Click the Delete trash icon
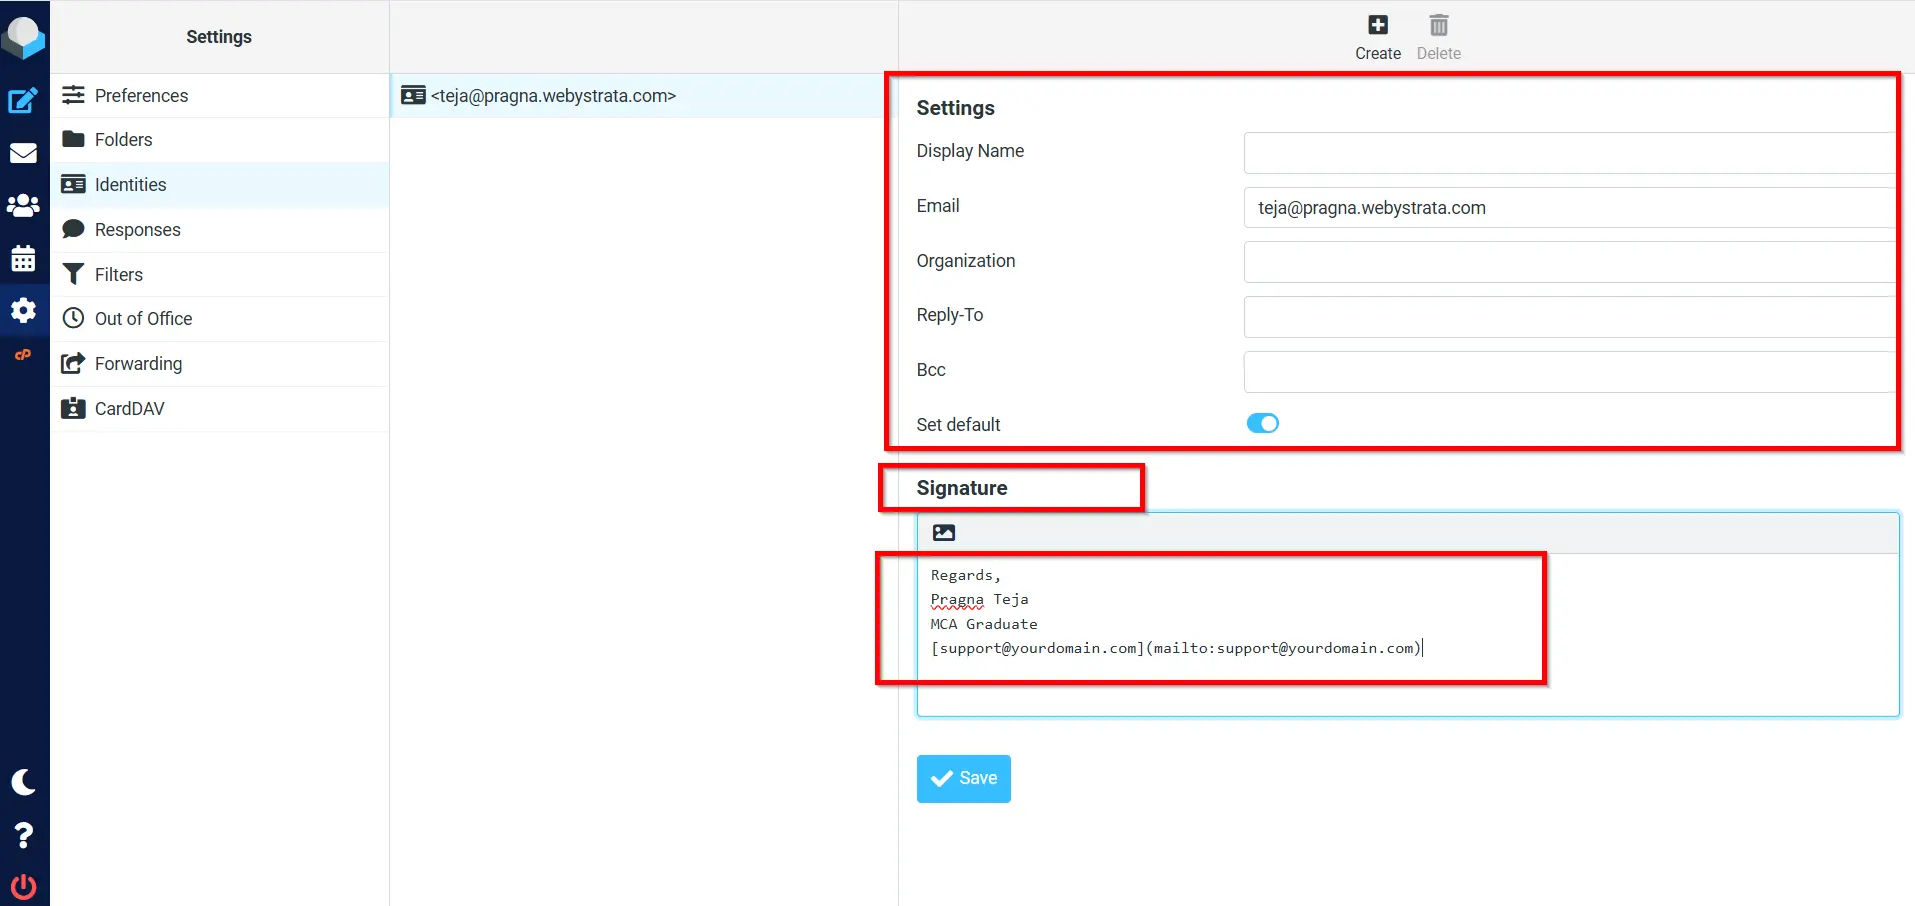 pyautogui.click(x=1438, y=25)
